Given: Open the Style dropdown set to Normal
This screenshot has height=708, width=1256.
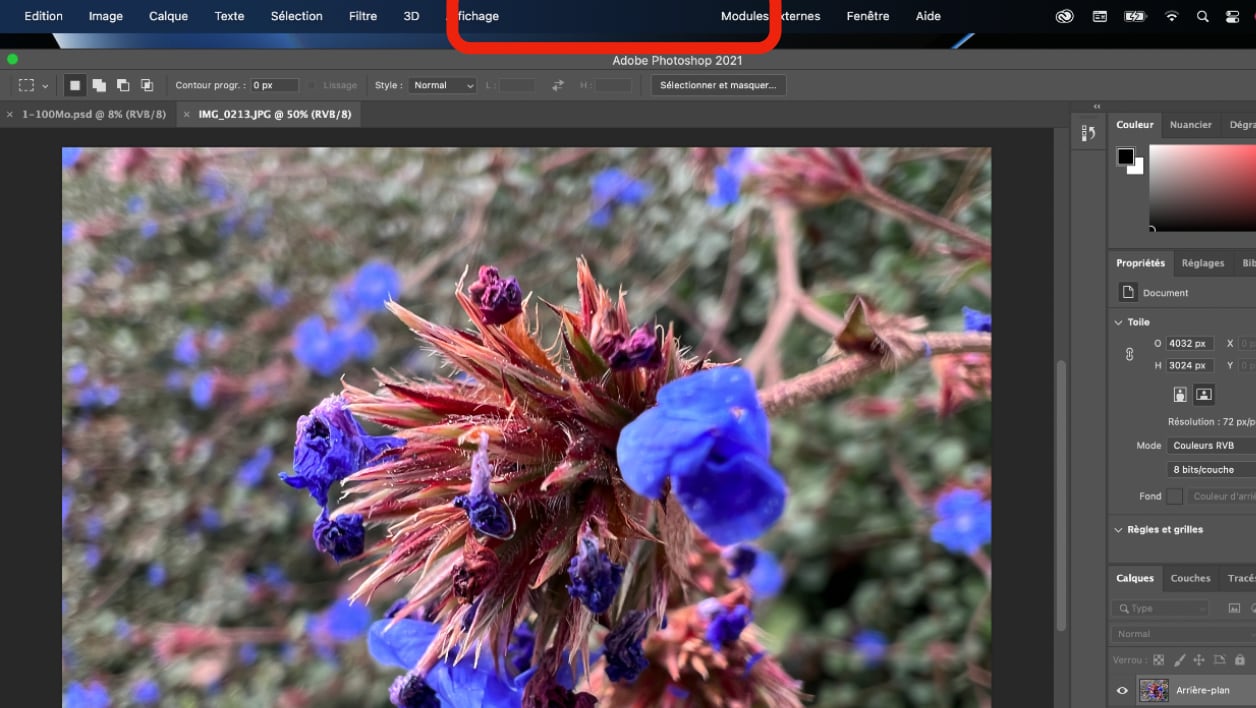Looking at the screenshot, I should [x=442, y=86].
